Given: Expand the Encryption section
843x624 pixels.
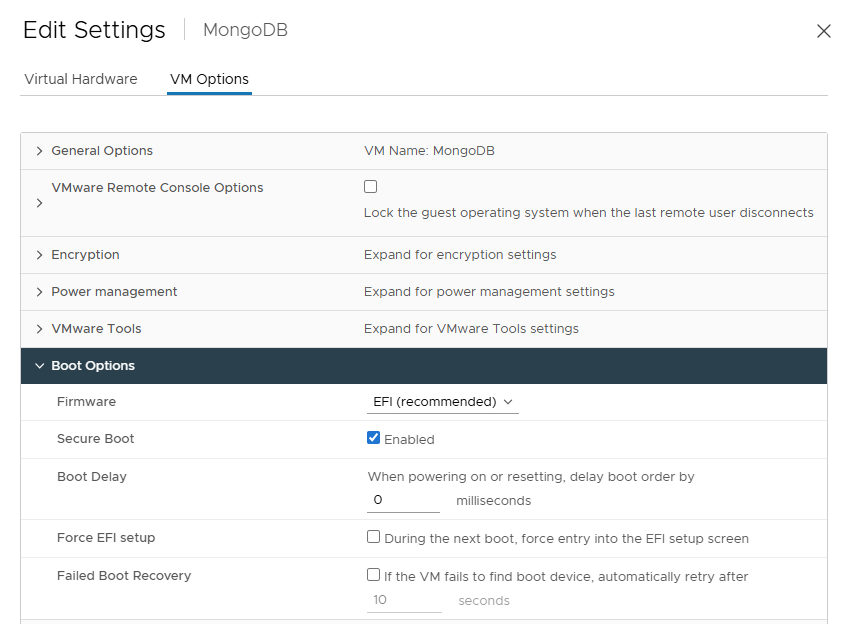Looking at the screenshot, I should click(39, 255).
